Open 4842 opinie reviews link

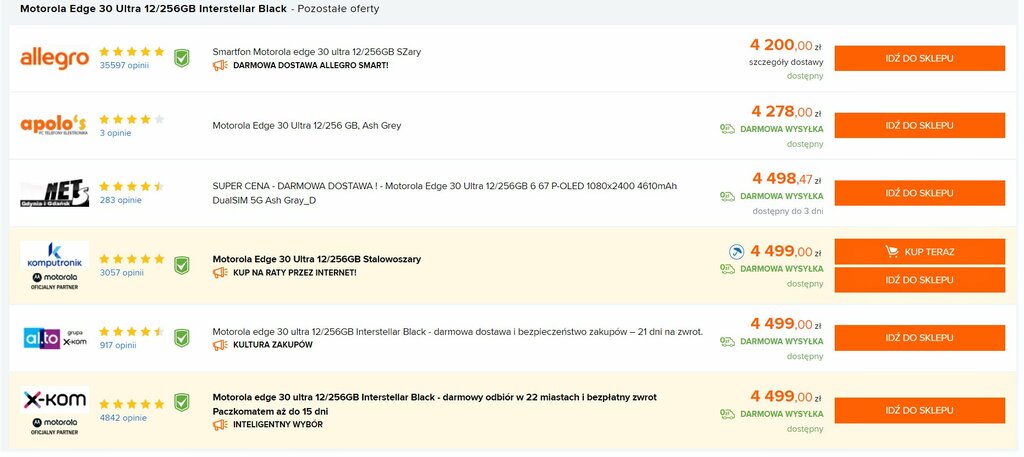(x=123, y=418)
